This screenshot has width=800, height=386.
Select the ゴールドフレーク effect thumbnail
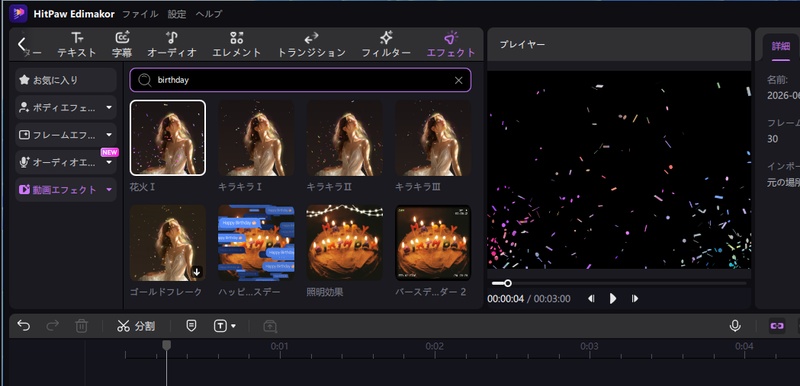[168, 243]
